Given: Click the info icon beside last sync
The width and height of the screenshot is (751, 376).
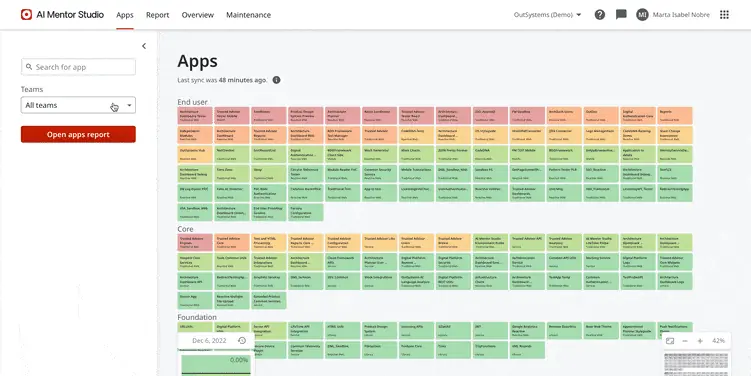Looking at the screenshot, I should click(x=276, y=80).
